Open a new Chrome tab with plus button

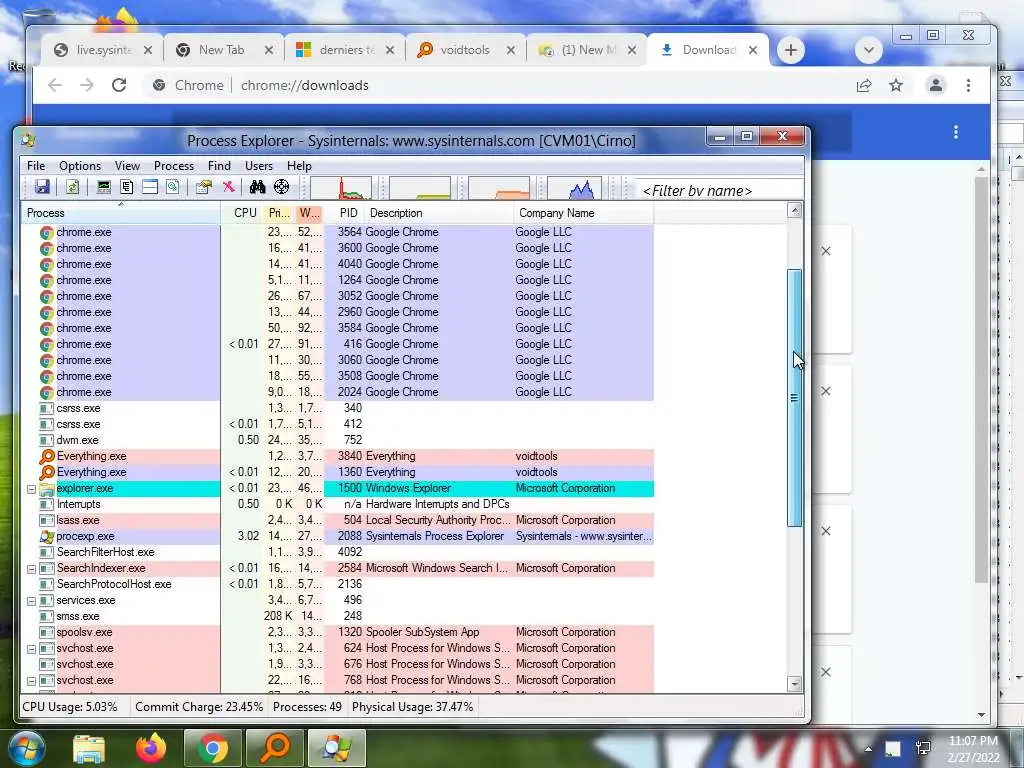coord(790,50)
